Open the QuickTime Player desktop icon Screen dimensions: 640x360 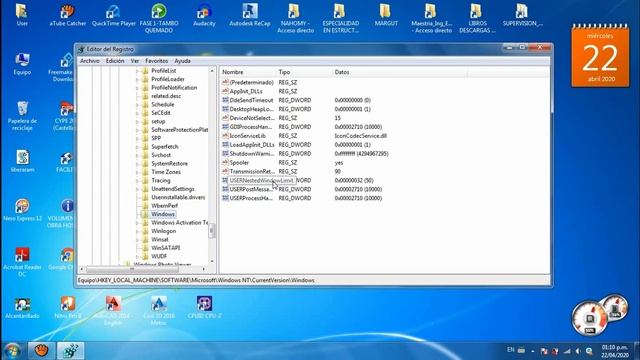coord(113,16)
